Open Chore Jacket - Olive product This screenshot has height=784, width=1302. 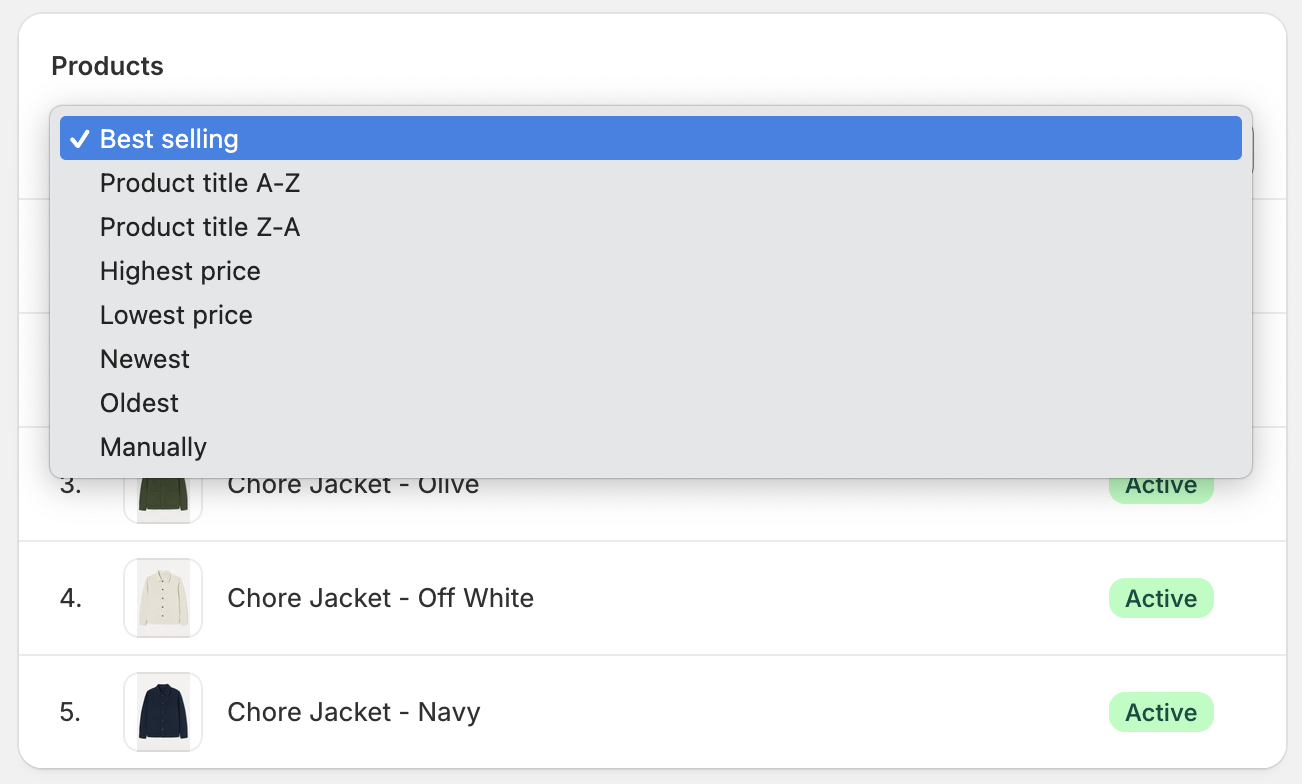[353, 487]
